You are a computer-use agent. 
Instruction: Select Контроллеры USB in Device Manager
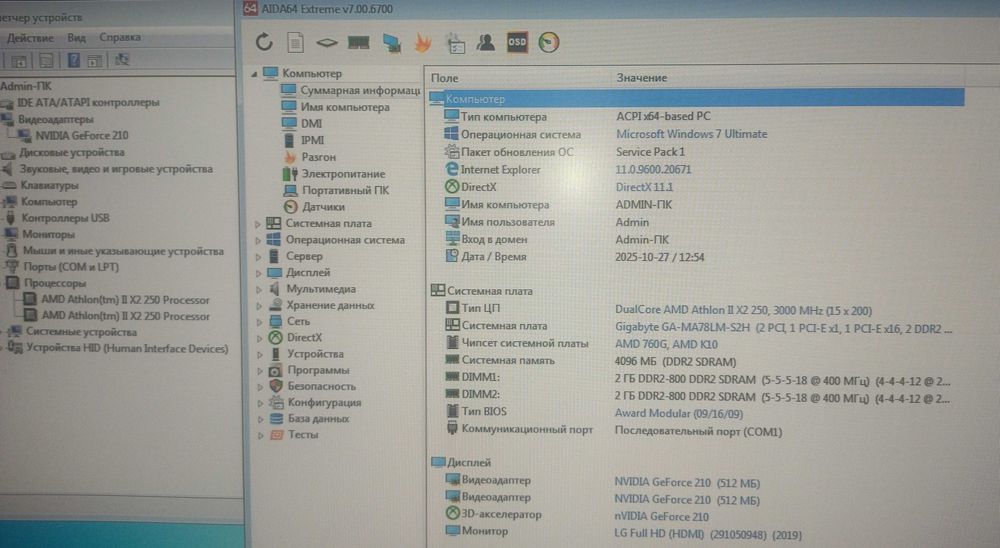65,218
